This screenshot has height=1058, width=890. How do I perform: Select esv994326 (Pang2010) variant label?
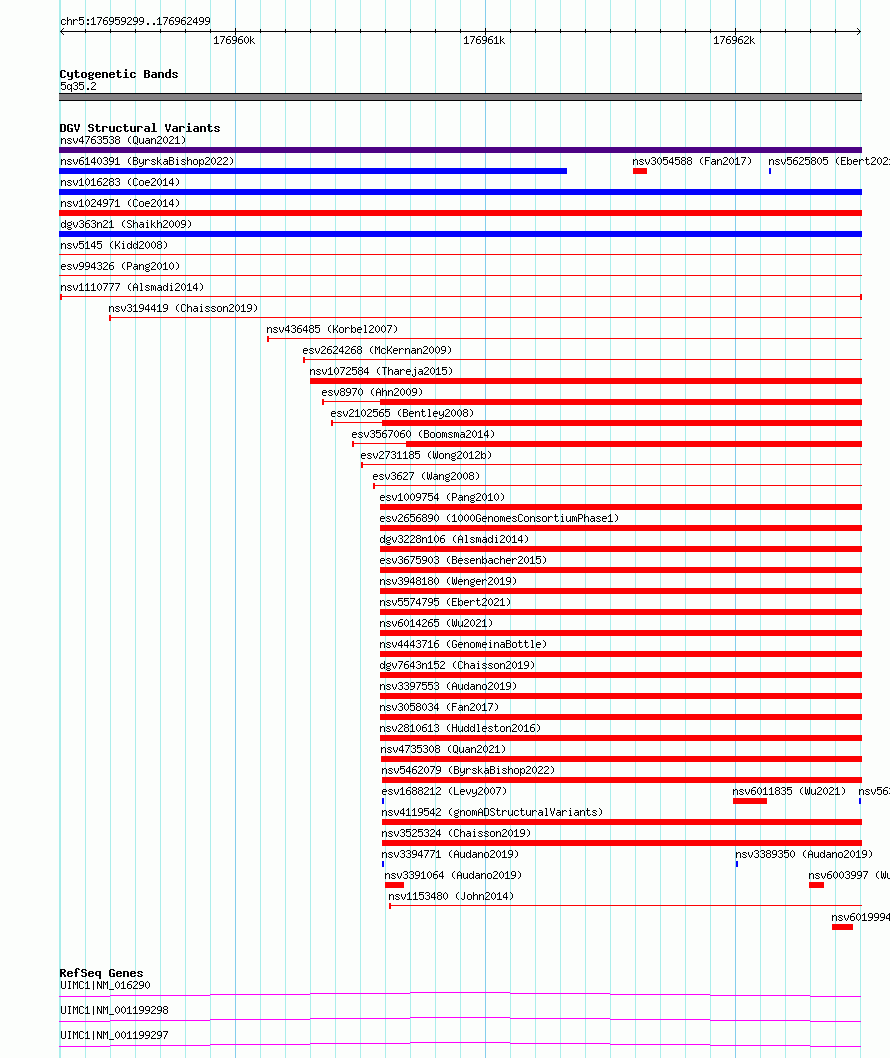pyautogui.click(x=120, y=266)
